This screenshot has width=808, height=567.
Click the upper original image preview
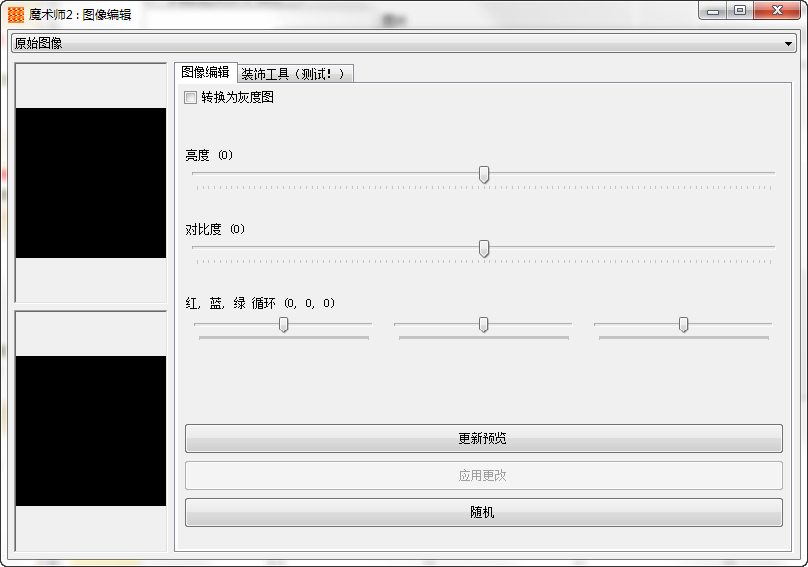(91, 183)
